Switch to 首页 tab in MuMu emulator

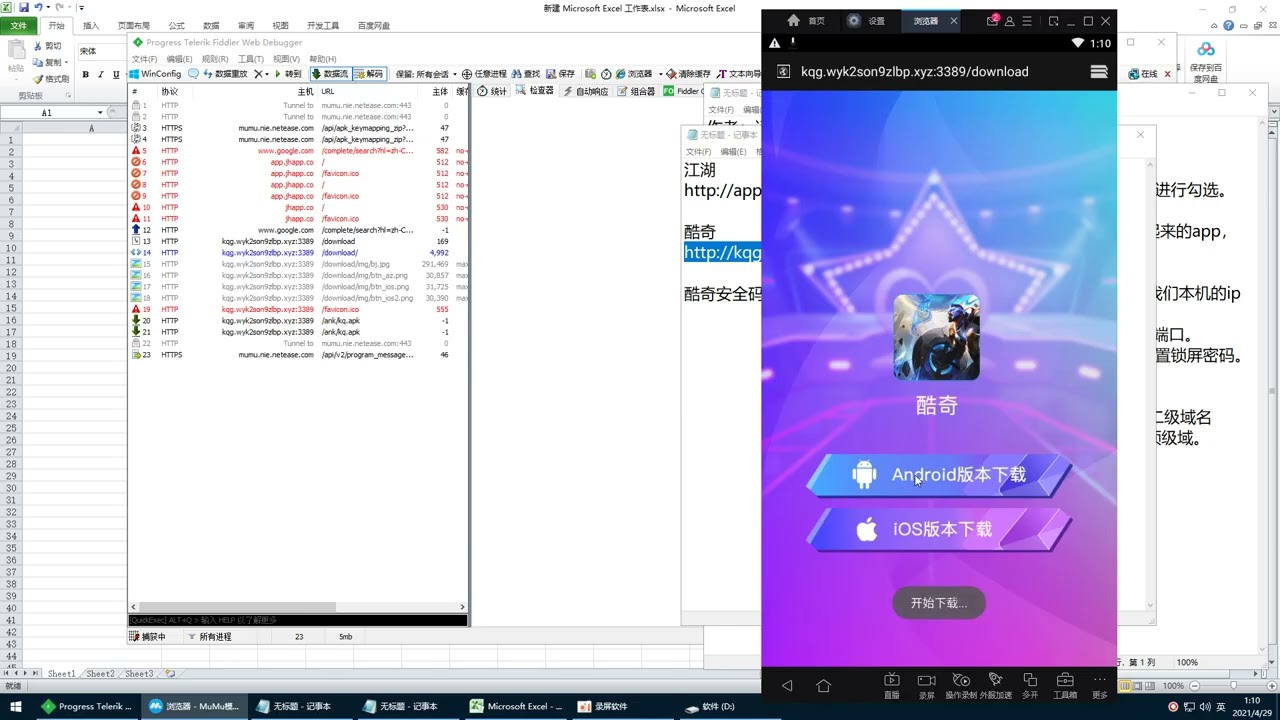click(x=806, y=20)
